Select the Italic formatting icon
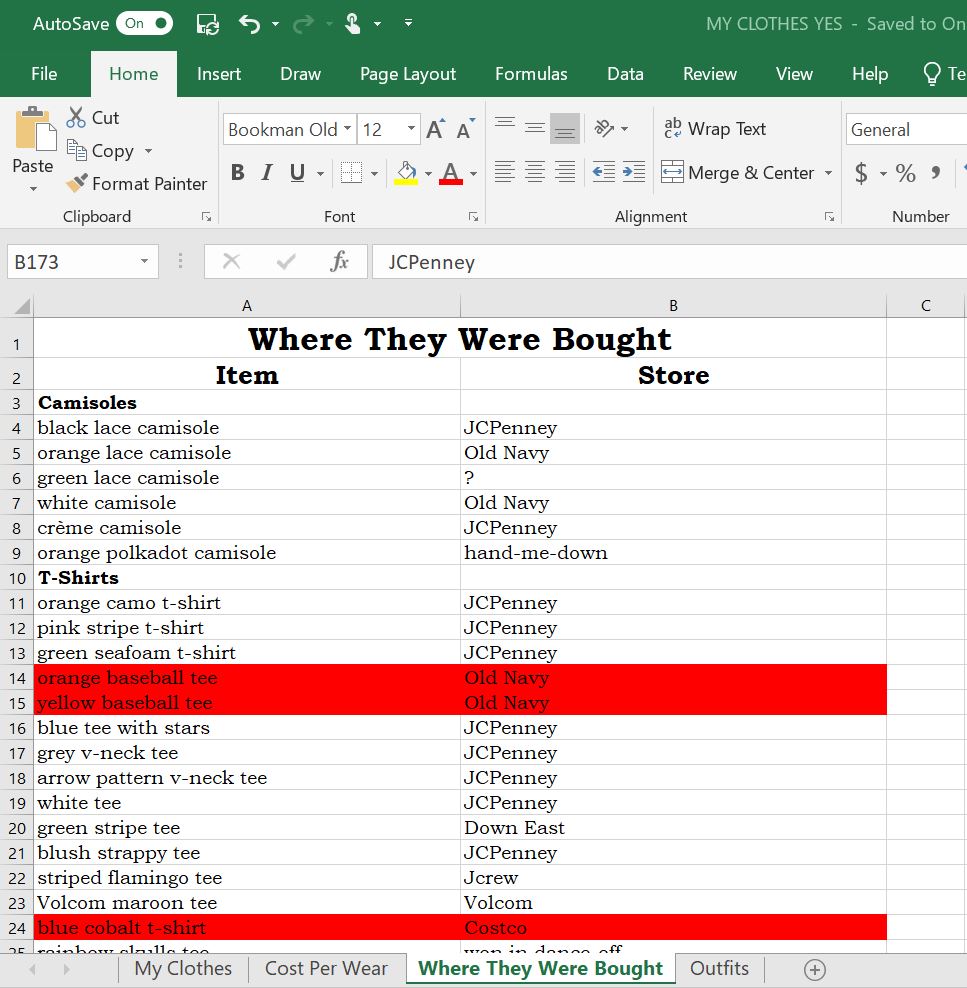The image size is (967, 988). point(265,172)
